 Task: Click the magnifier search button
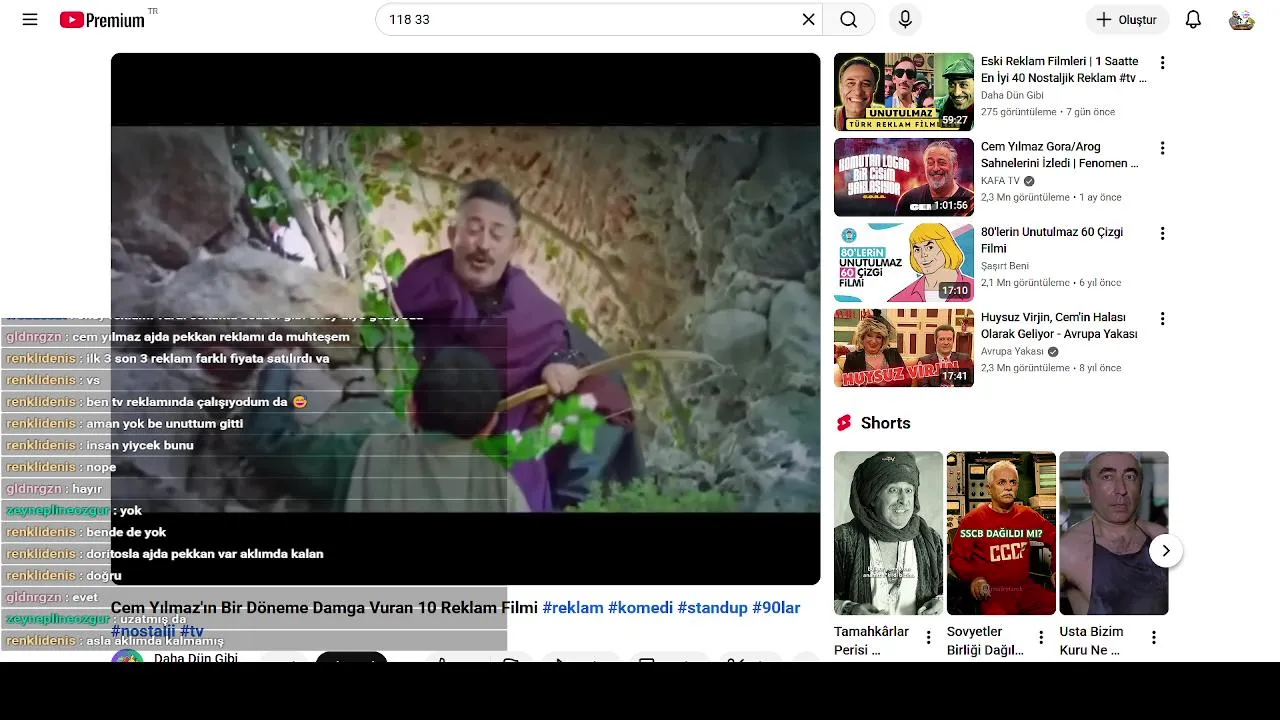pos(848,19)
